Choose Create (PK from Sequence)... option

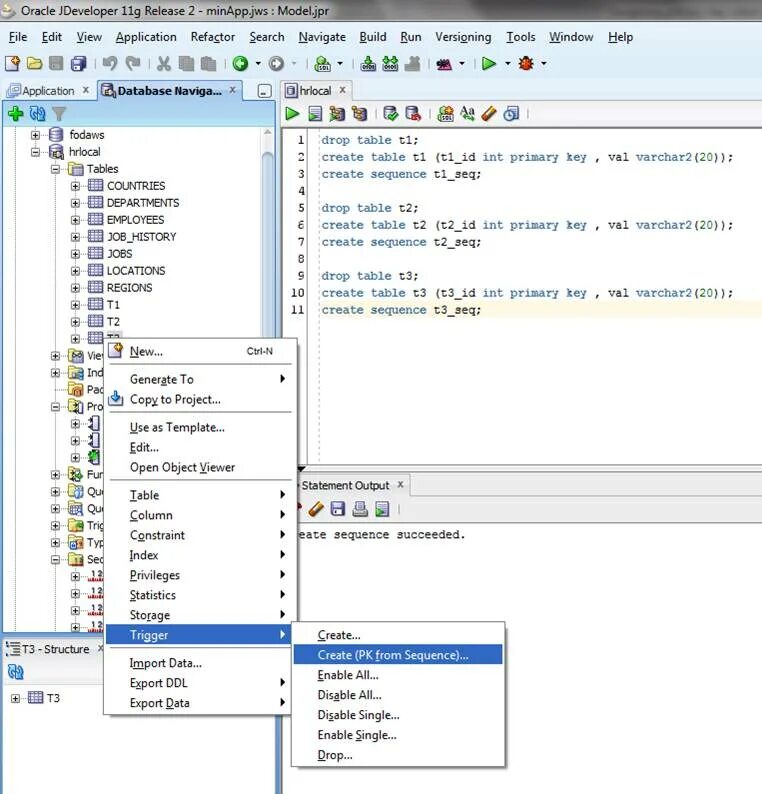click(x=398, y=655)
